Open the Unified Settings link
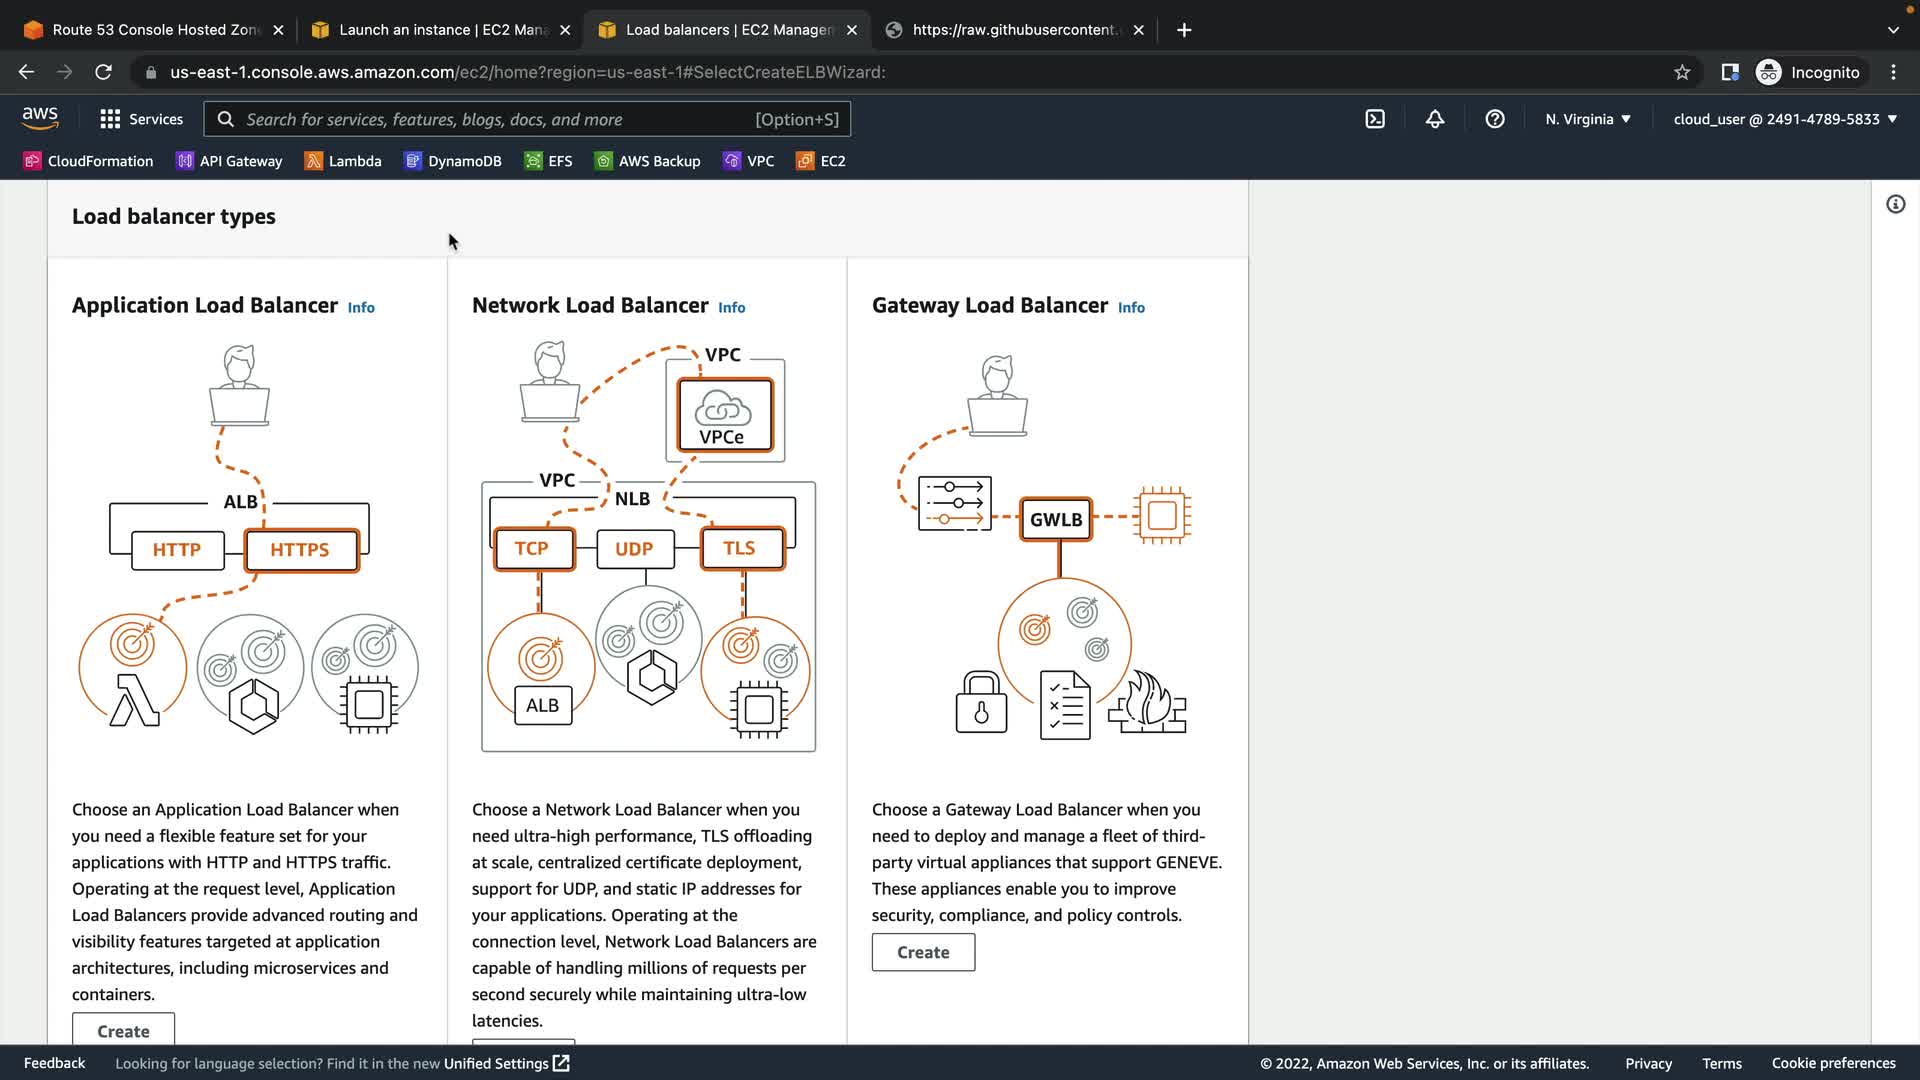Image resolution: width=1920 pixels, height=1080 pixels. pos(506,1063)
